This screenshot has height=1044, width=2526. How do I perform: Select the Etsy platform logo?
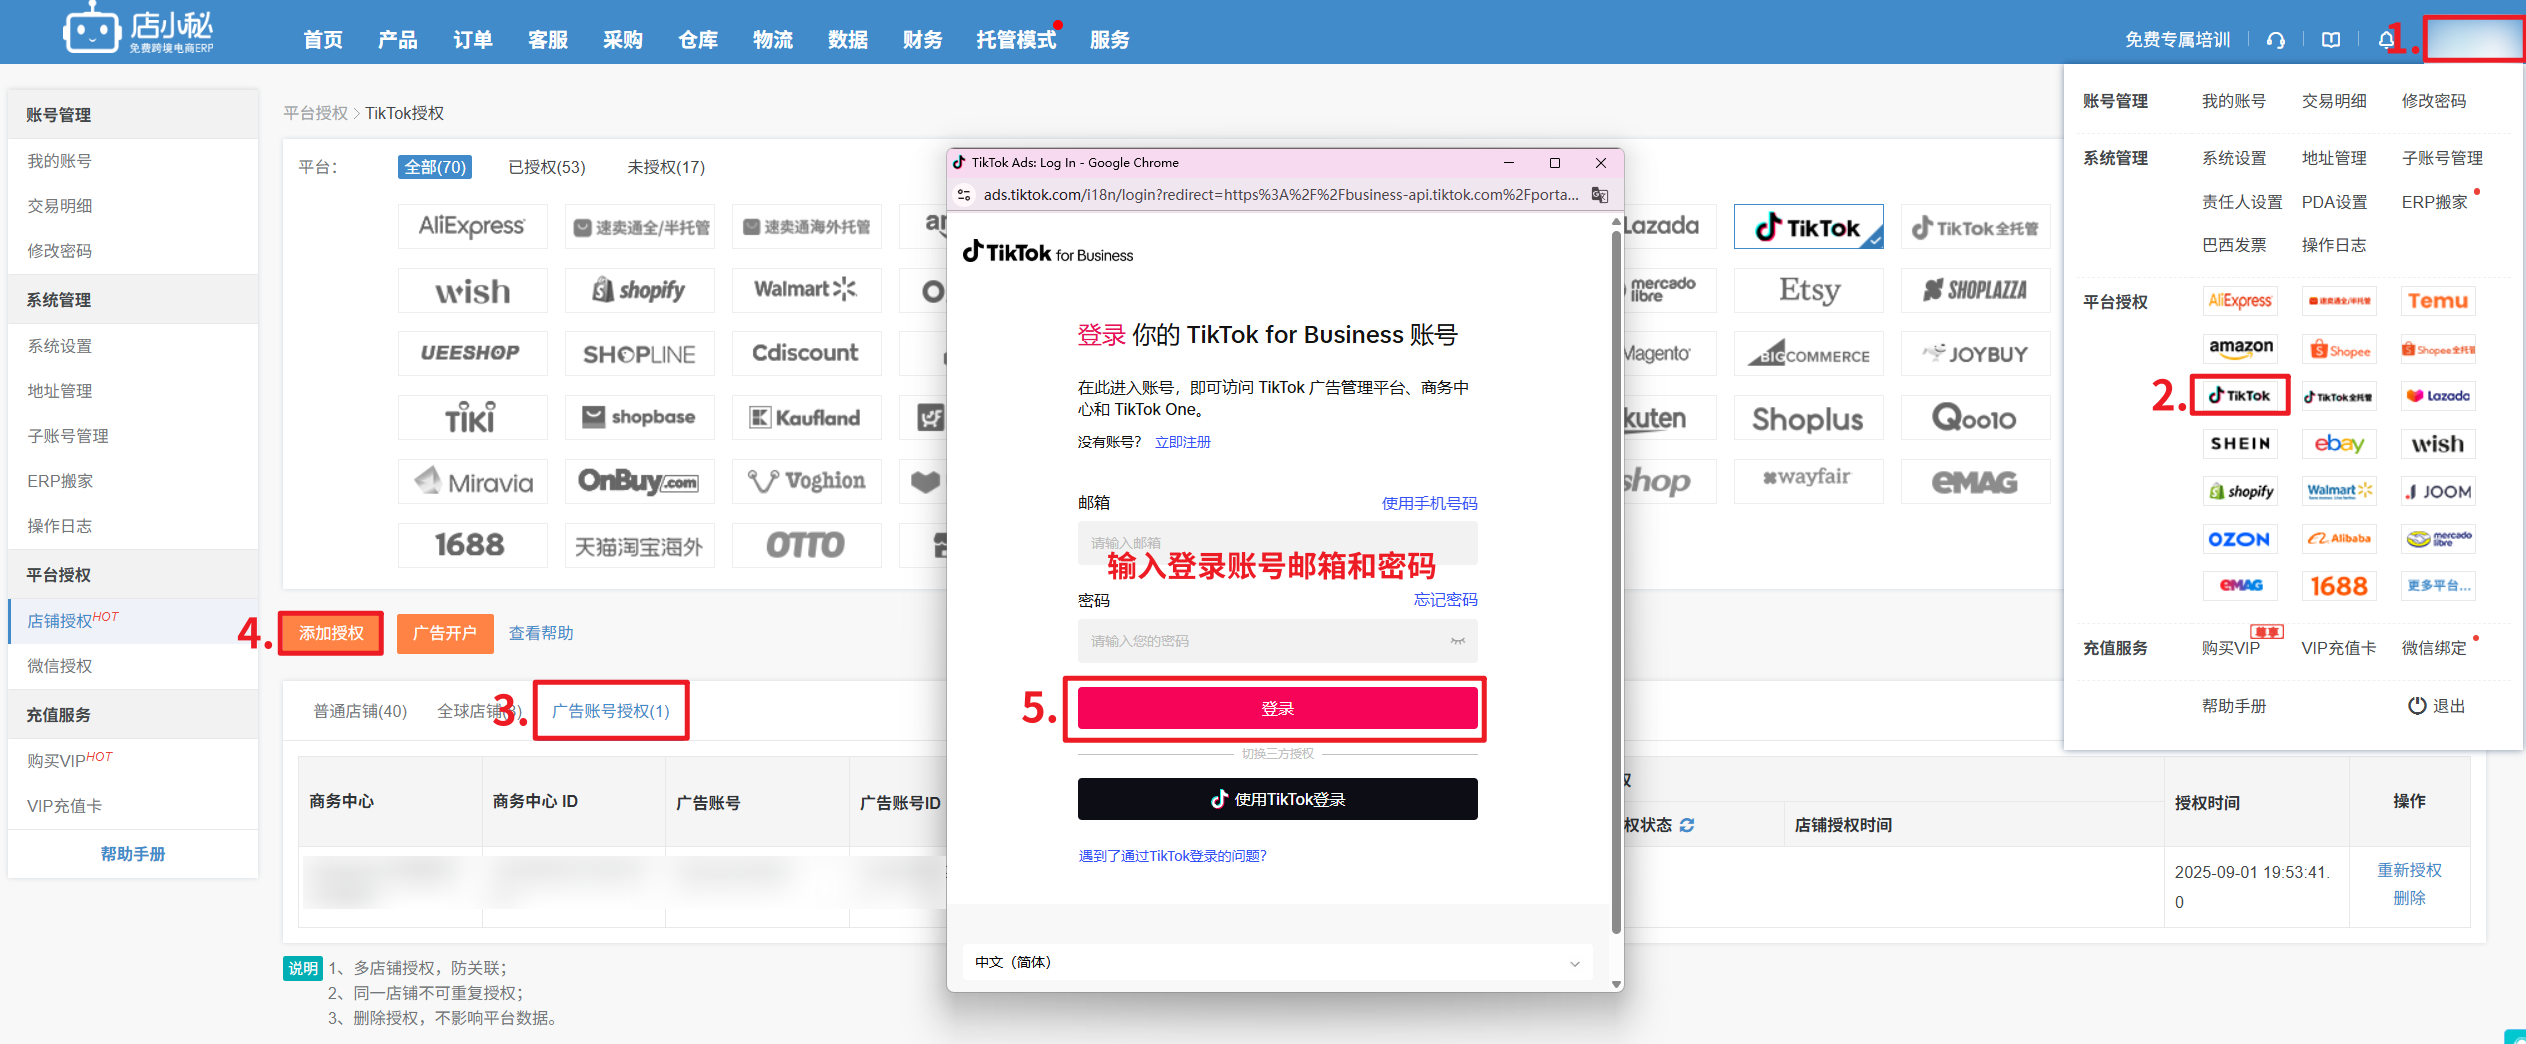[1809, 290]
